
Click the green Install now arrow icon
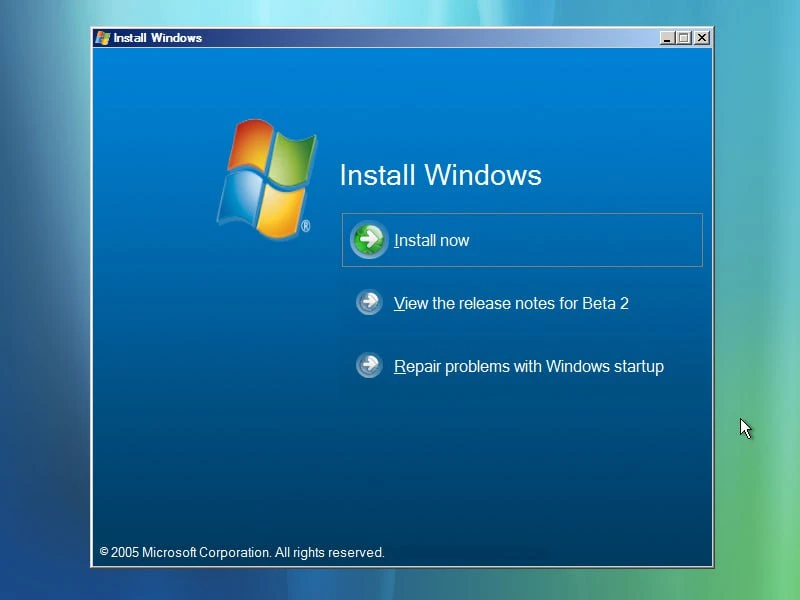(x=369, y=239)
